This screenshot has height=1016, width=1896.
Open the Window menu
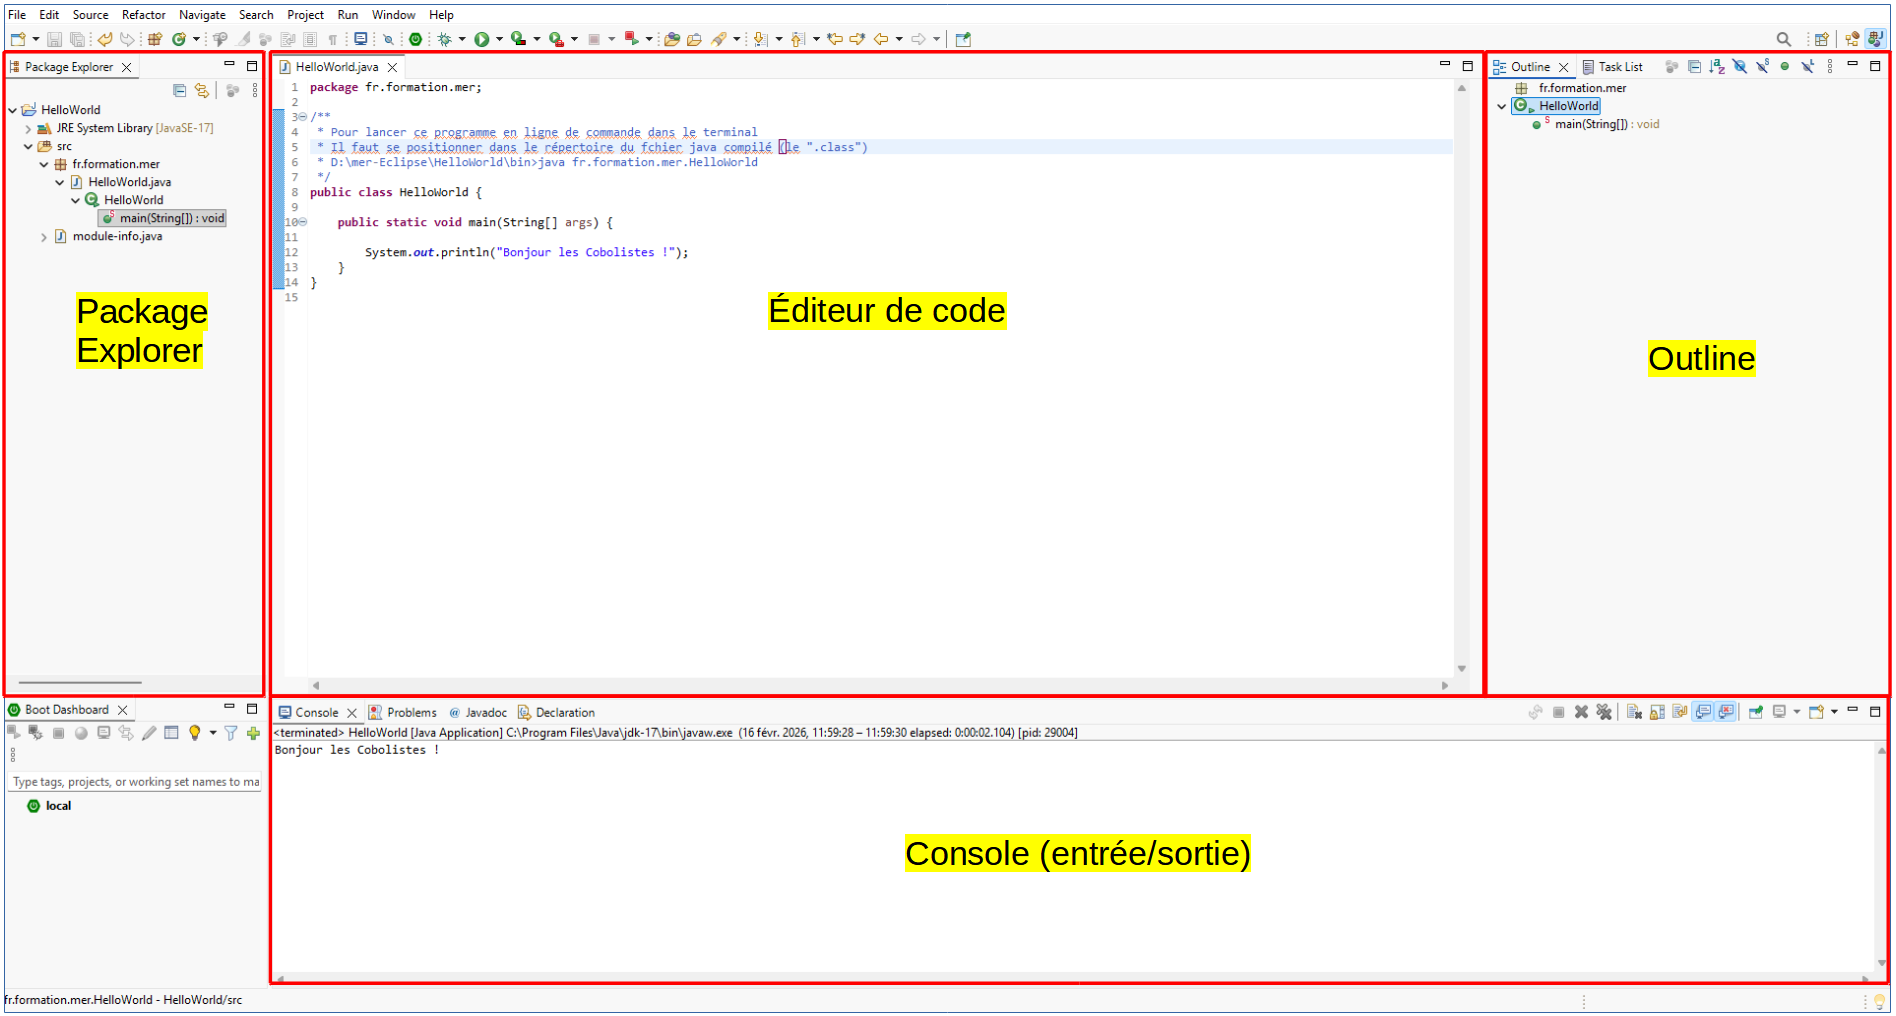pyautogui.click(x=393, y=14)
